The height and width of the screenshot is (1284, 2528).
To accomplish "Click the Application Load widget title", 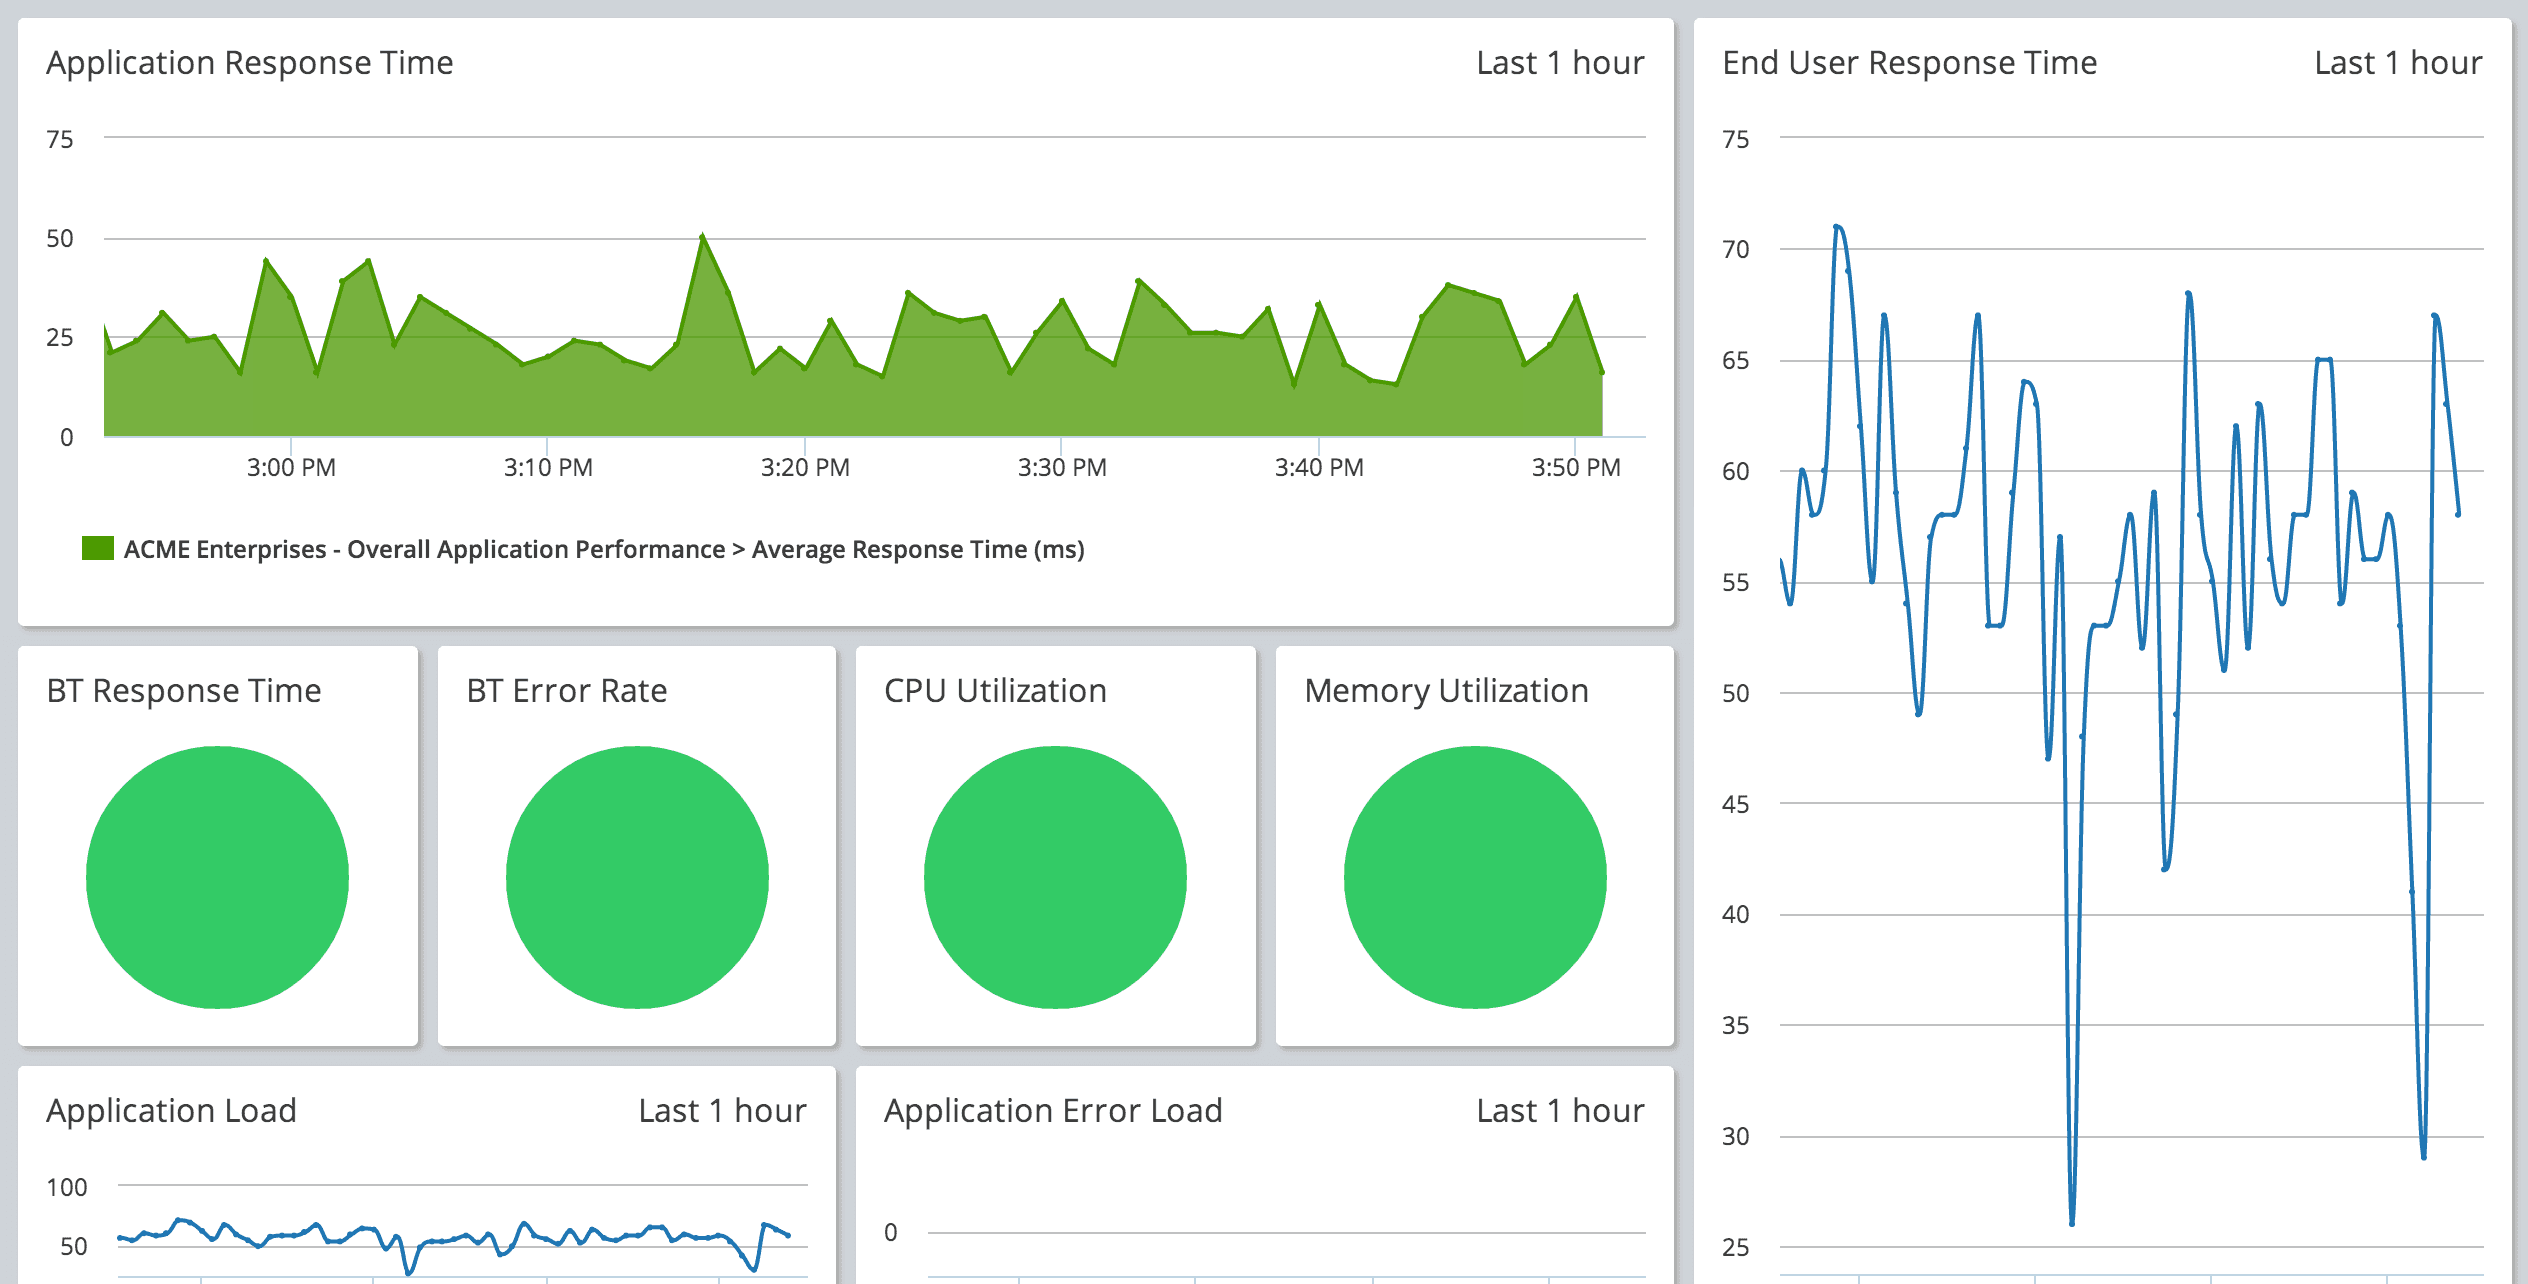I will coord(171,1111).
